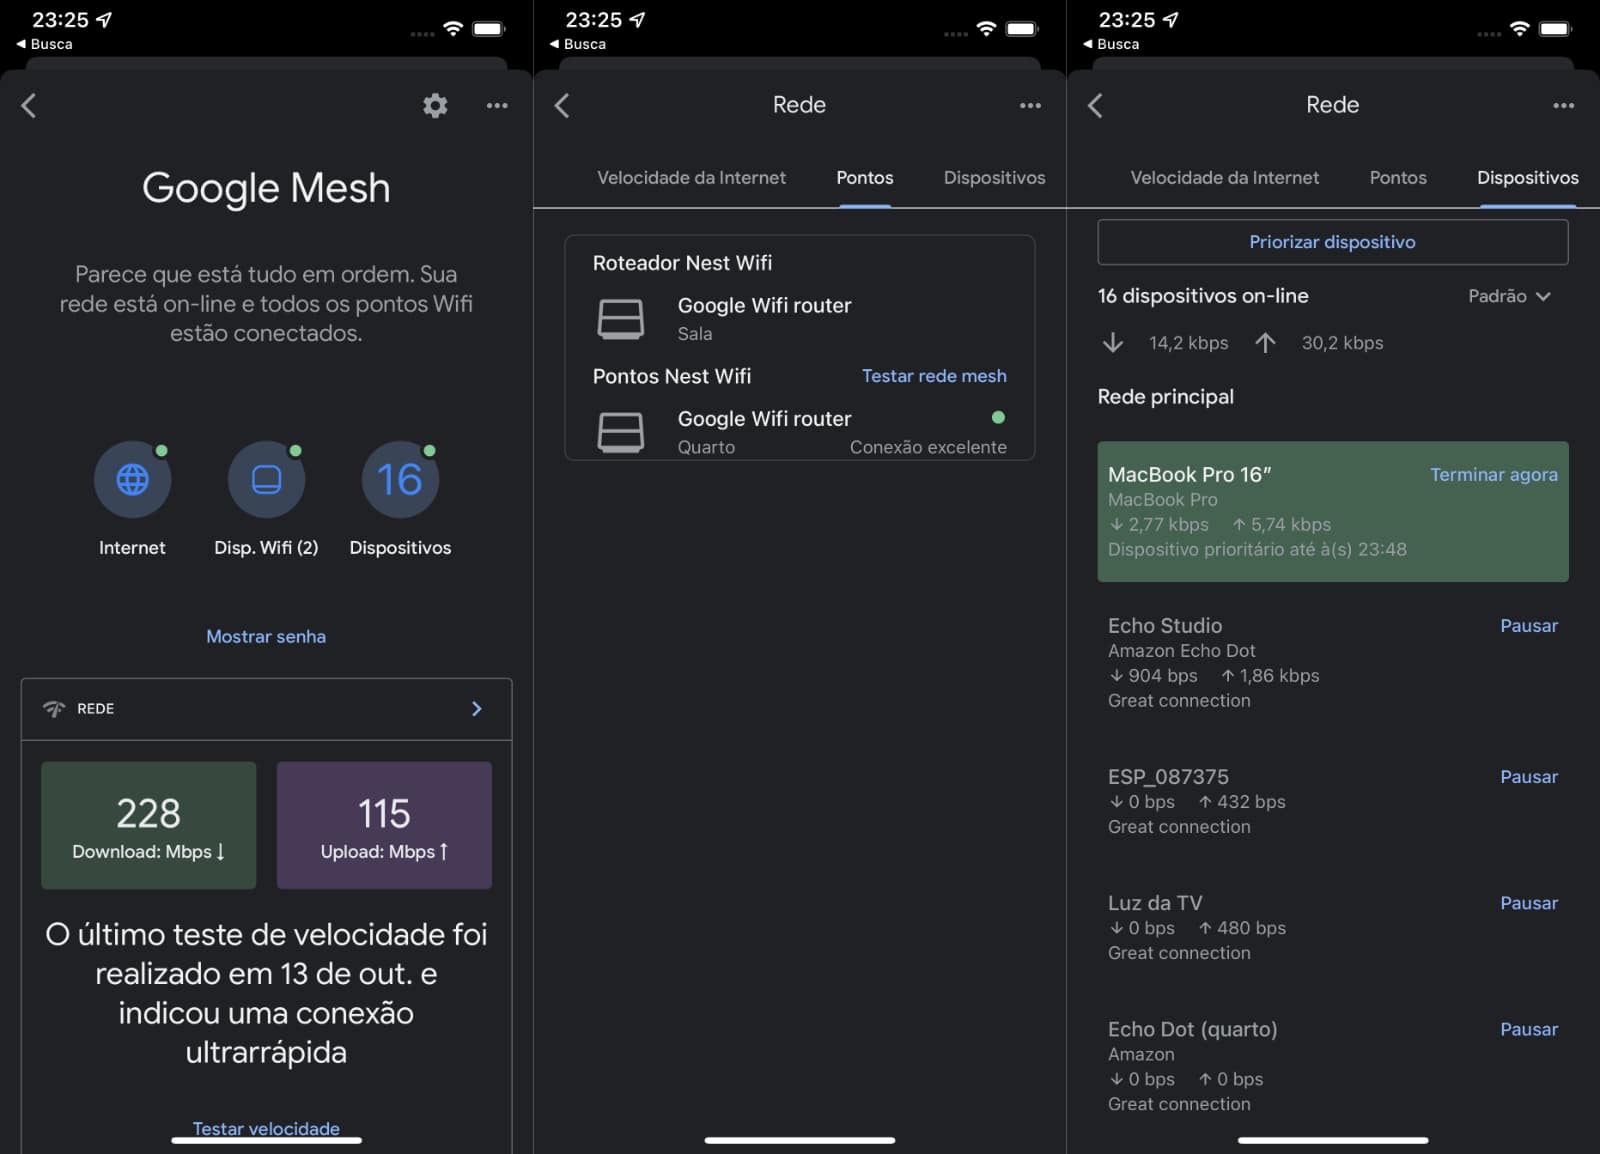Pause the Echo Studio device
The width and height of the screenshot is (1600, 1154).
[1528, 626]
